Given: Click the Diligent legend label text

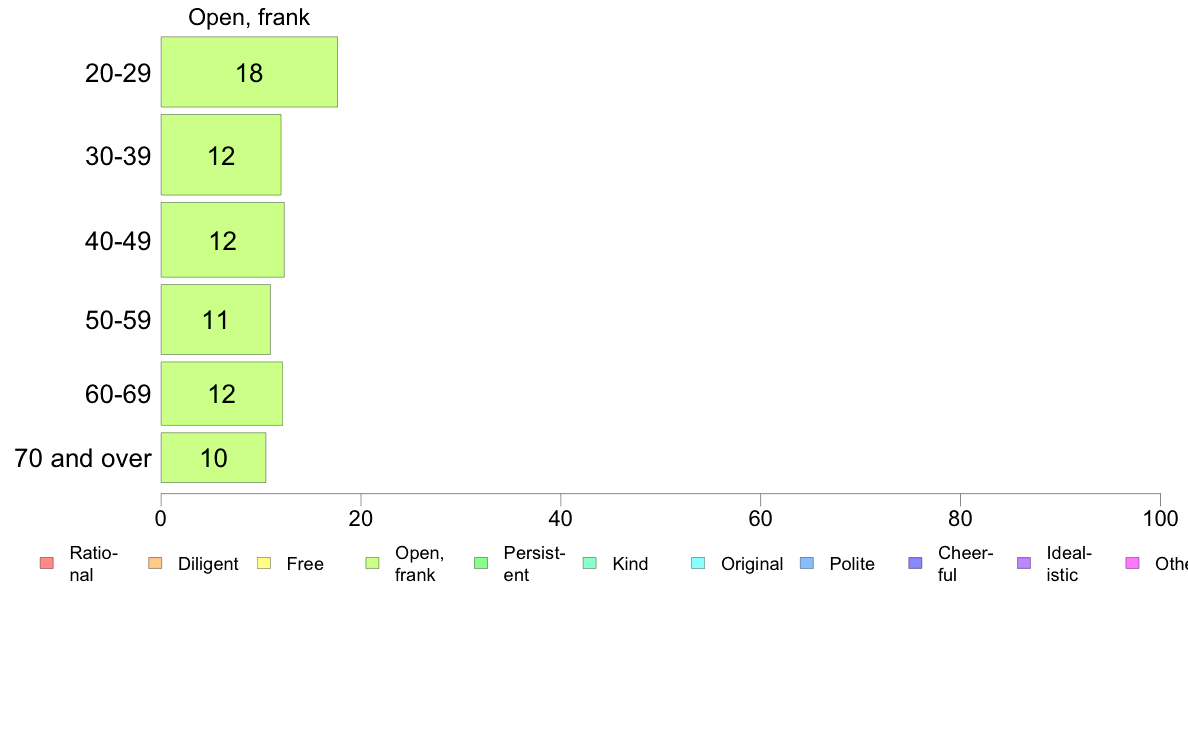Looking at the screenshot, I should 208,564.
